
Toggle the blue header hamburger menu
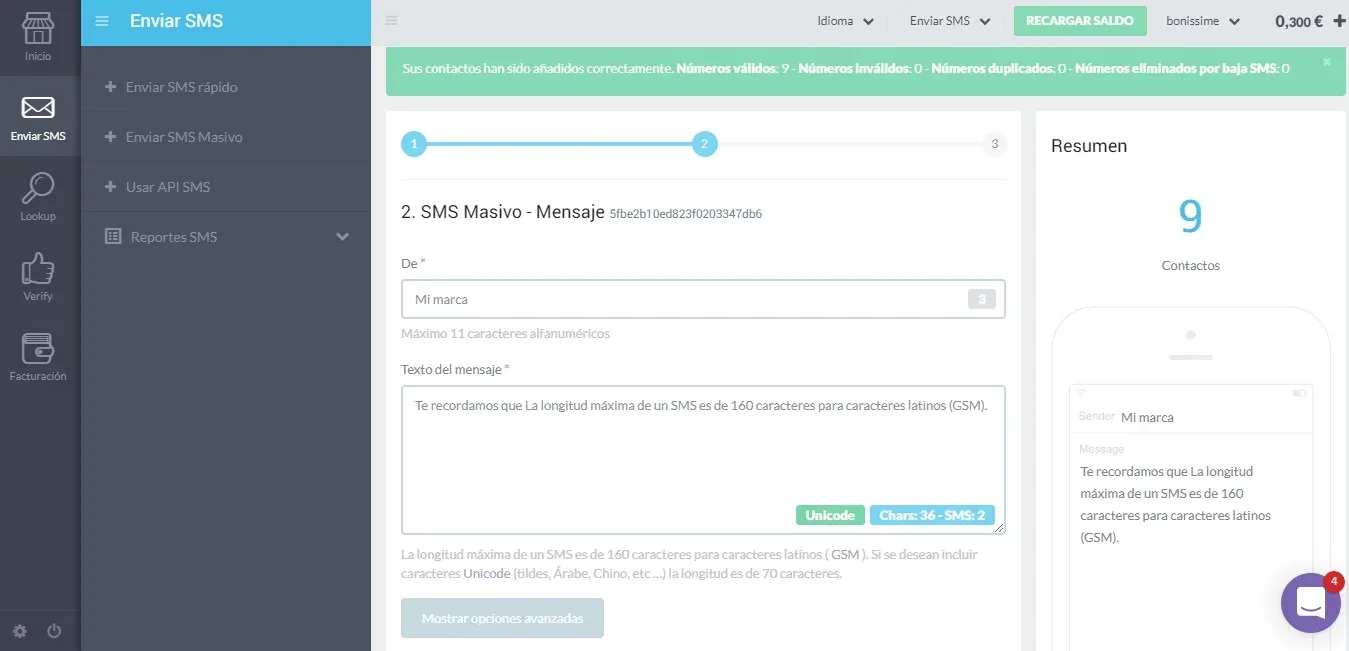(101, 21)
